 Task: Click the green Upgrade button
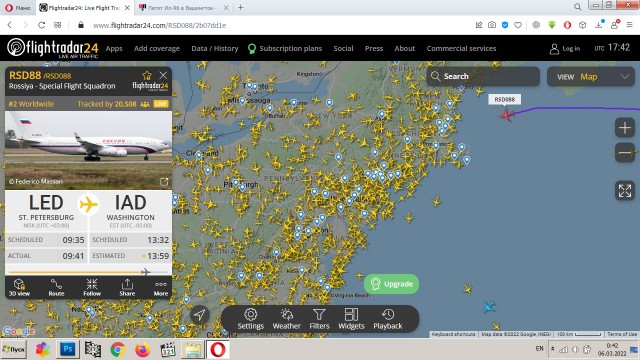391,284
